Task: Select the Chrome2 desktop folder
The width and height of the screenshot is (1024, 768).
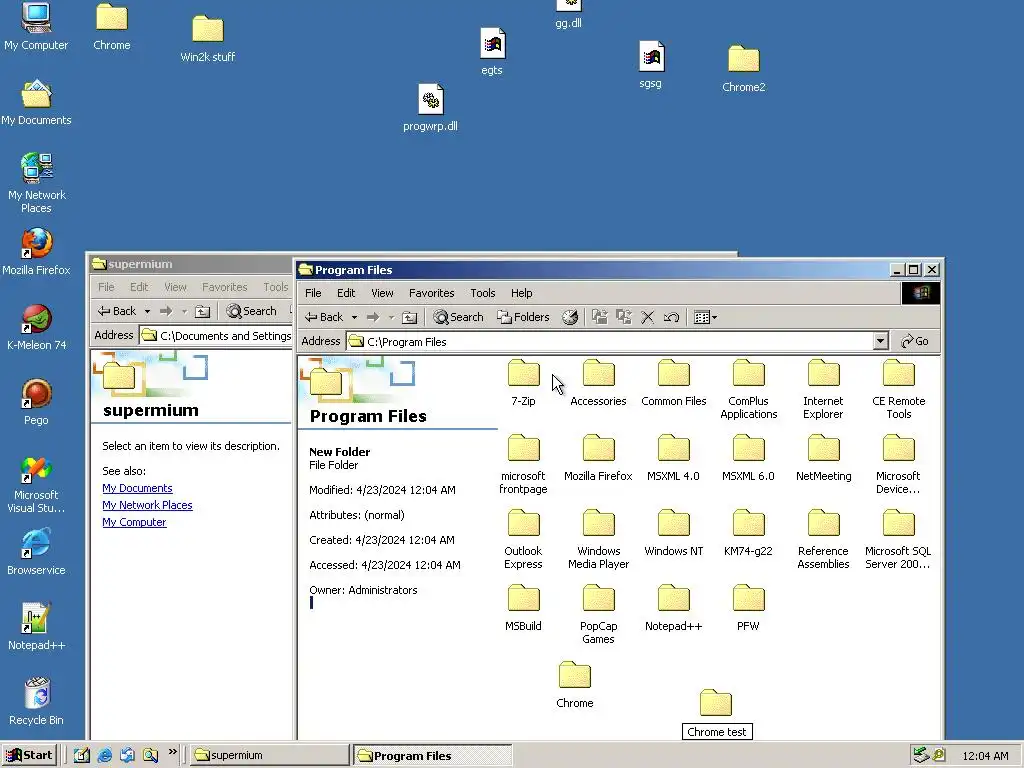Action: pos(744,69)
